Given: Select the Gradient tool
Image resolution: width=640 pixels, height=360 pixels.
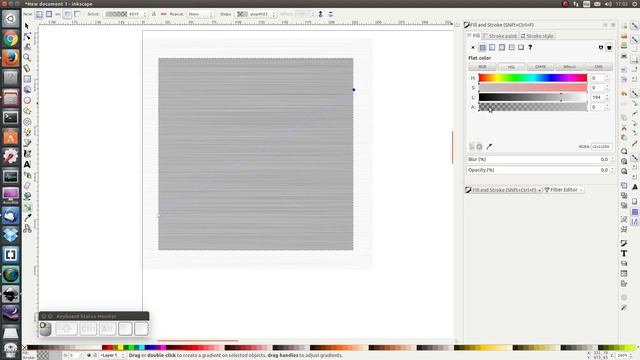Looking at the screenshot, I should 27,207.
